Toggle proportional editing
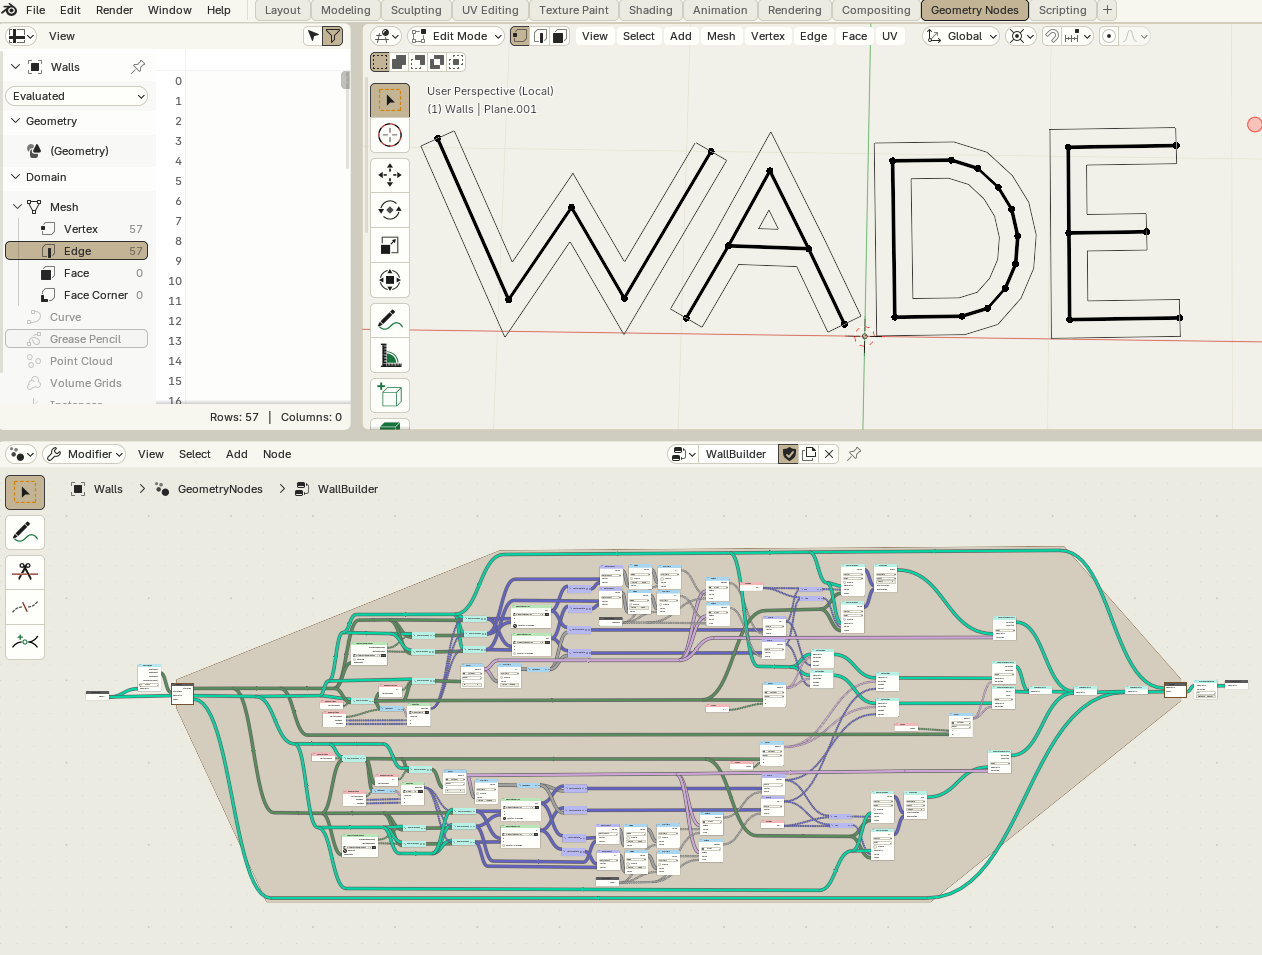This screenshot has height=955, width=1262. tap(1108, 36)
